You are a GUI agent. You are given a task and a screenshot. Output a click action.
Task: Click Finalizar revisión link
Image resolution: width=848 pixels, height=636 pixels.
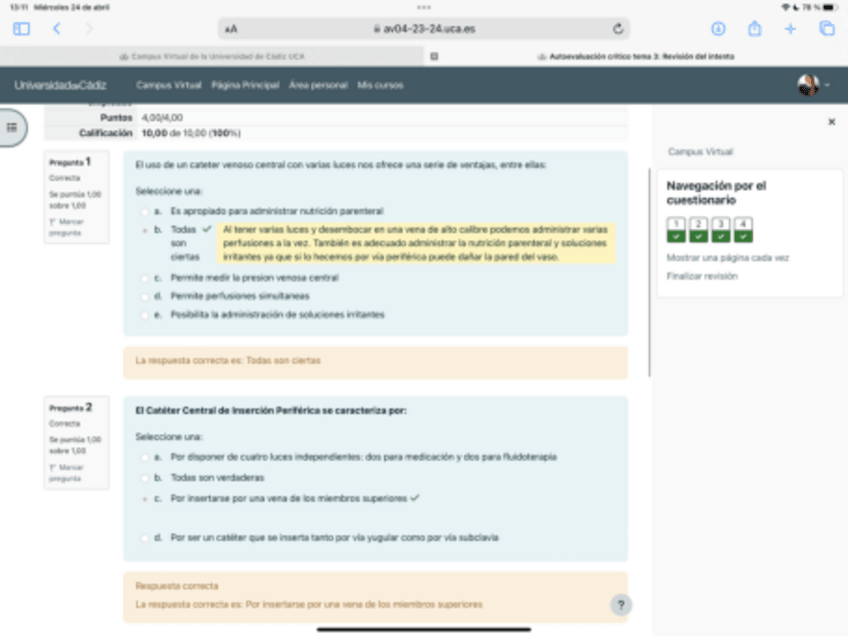click(702, 276)
